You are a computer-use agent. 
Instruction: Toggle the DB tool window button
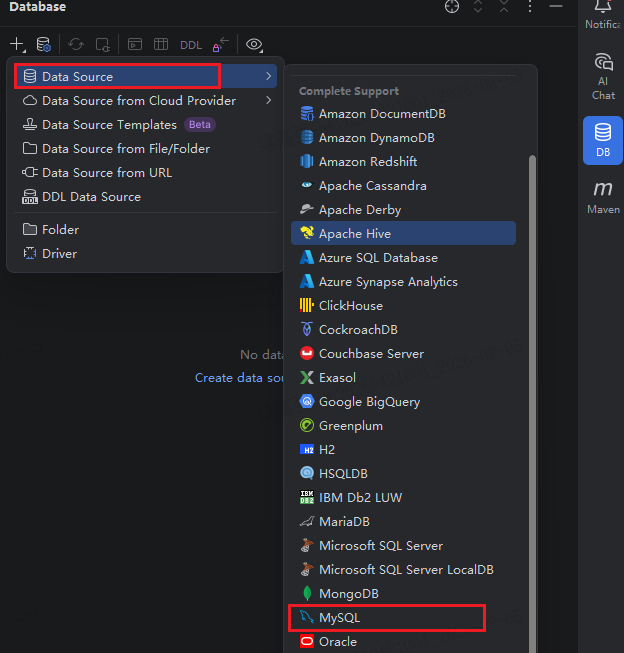[603, 140]
